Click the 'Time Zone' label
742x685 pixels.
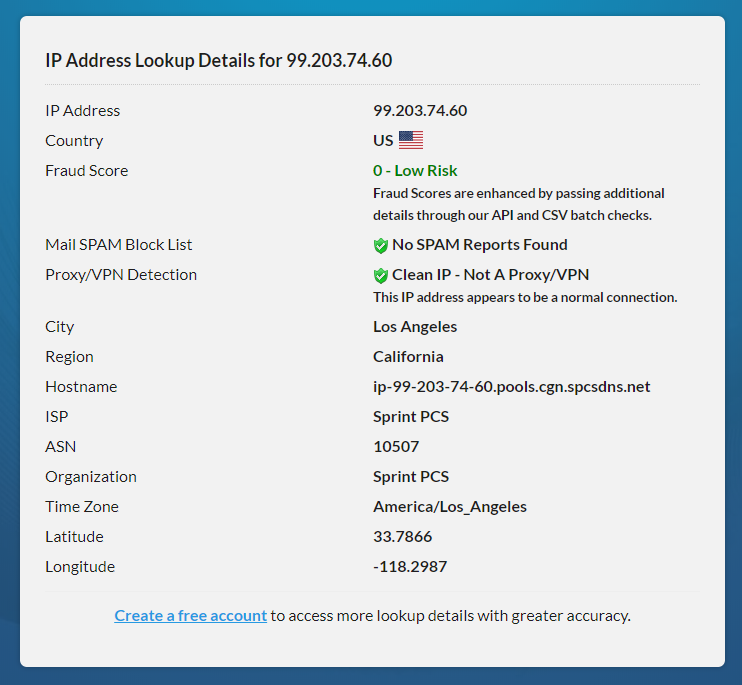coord(82,507)
